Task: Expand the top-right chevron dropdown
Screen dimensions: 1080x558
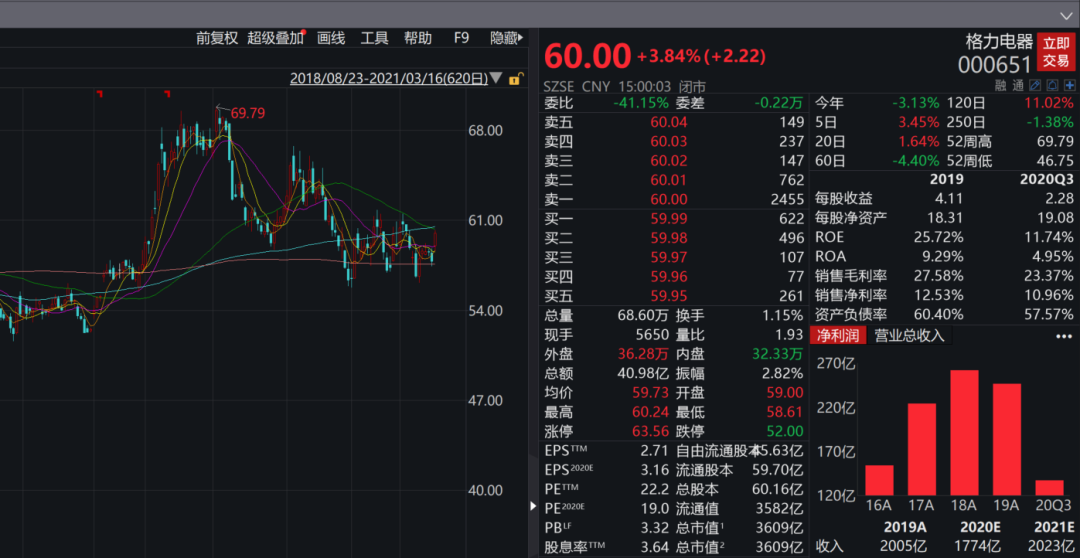Action: coord(1066,12)
